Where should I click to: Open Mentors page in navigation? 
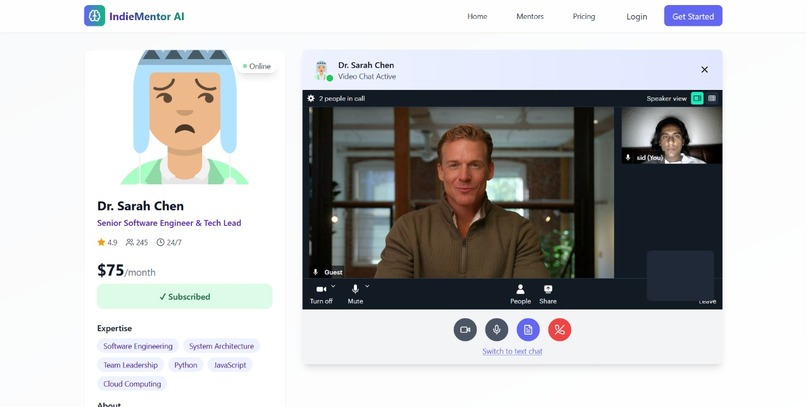click(530, 16)
